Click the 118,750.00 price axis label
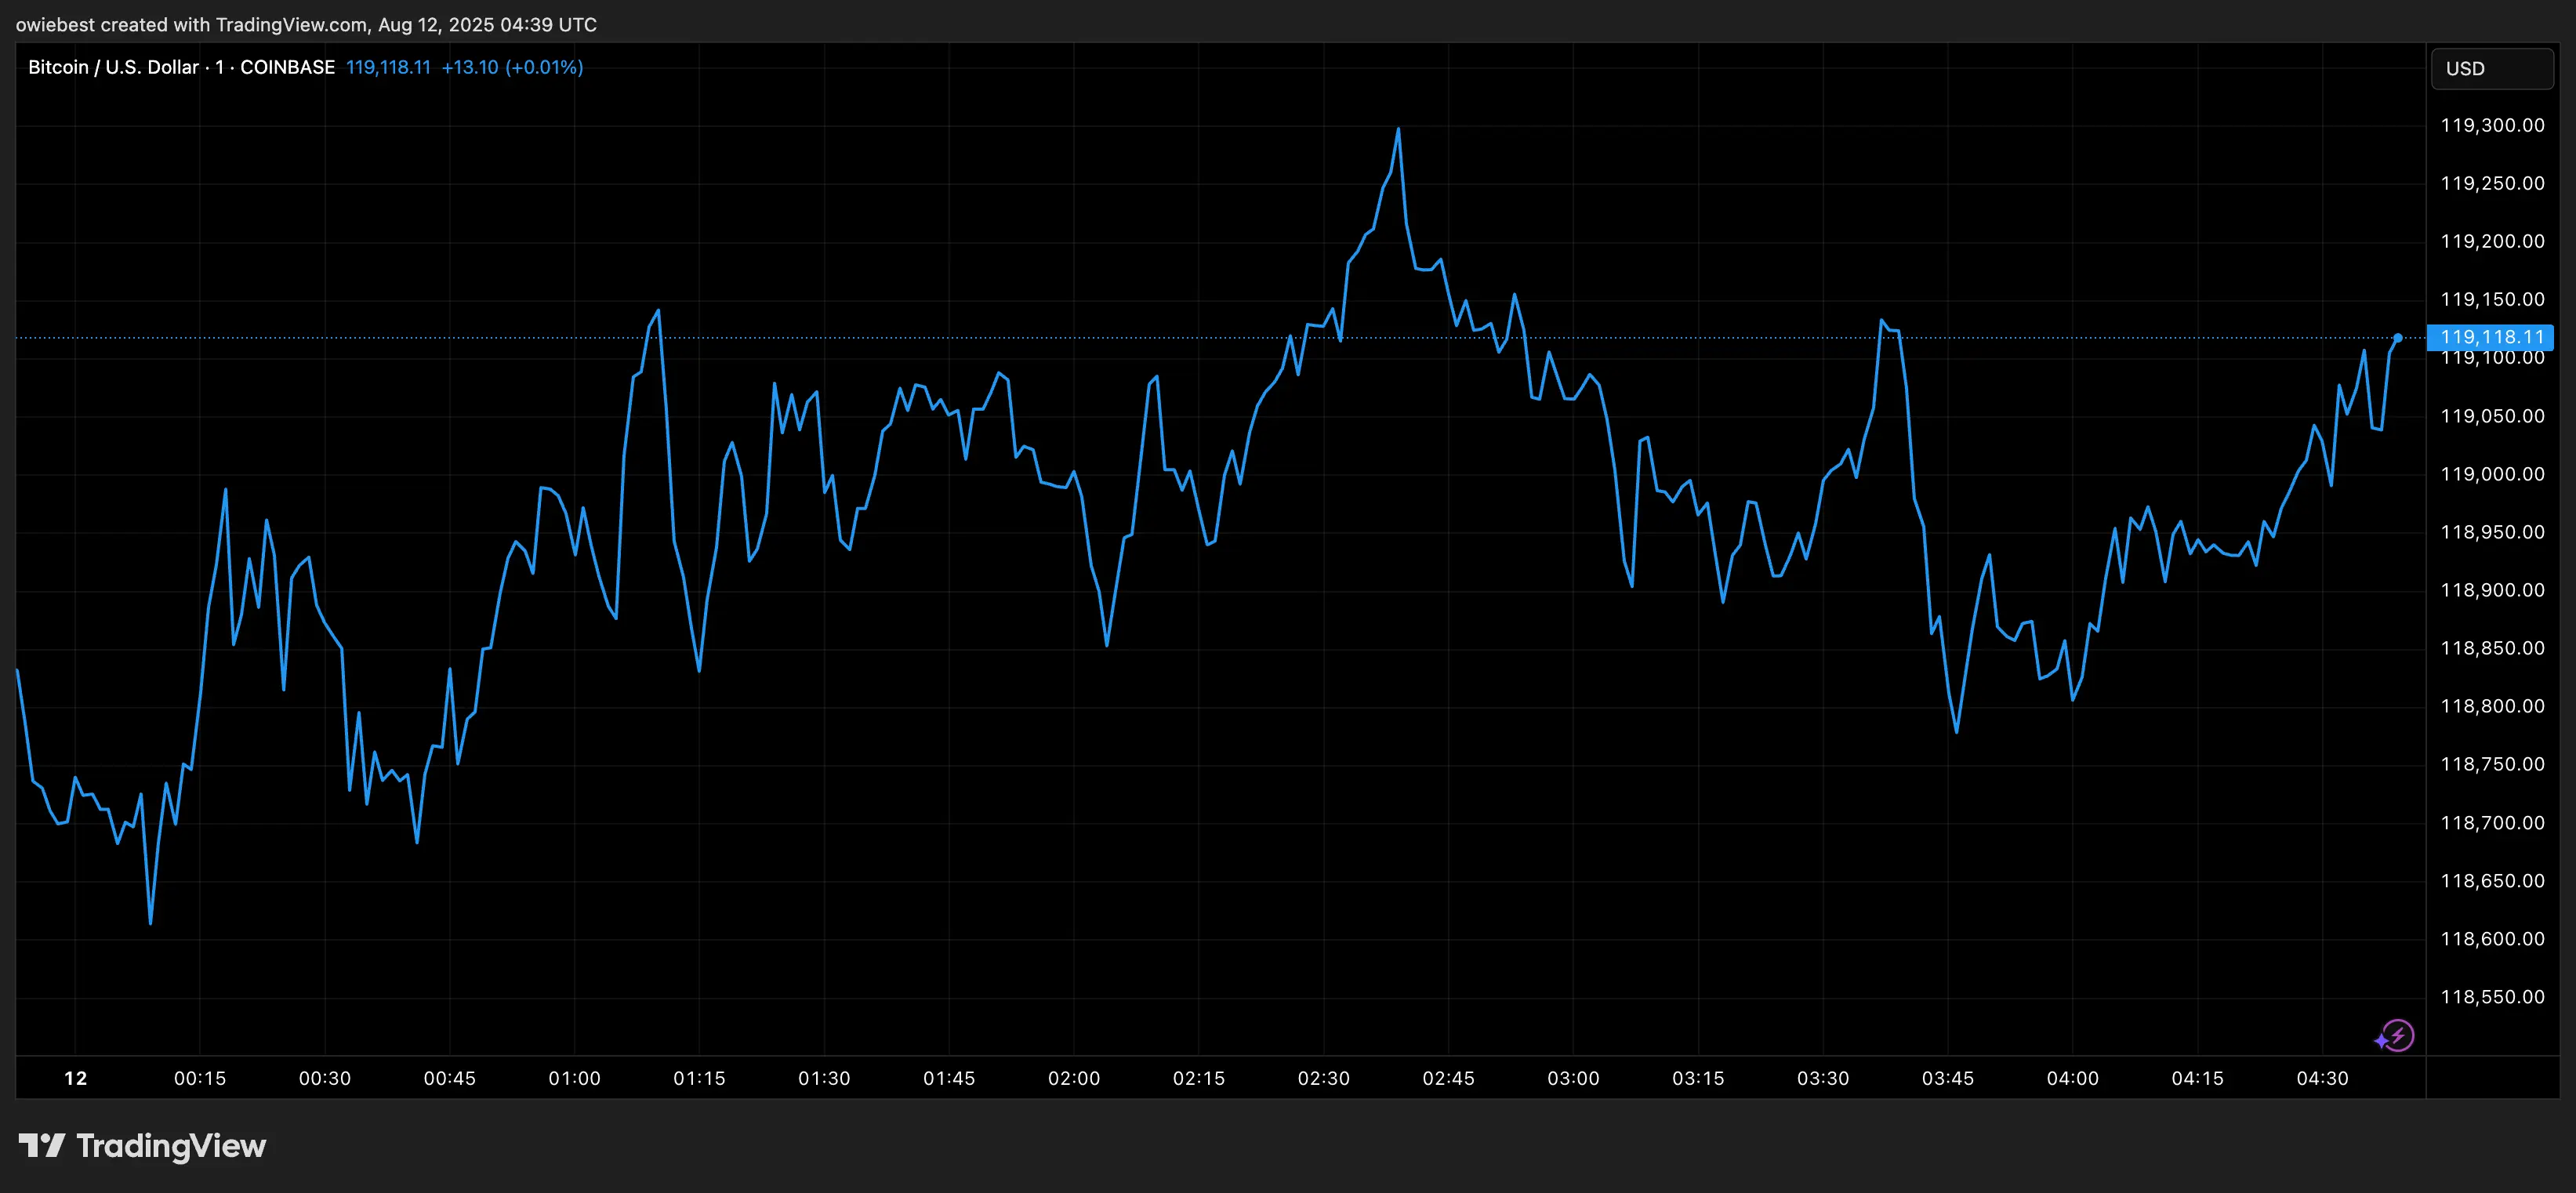This screenshot has width=2576, height=1193. (2492, 764)
